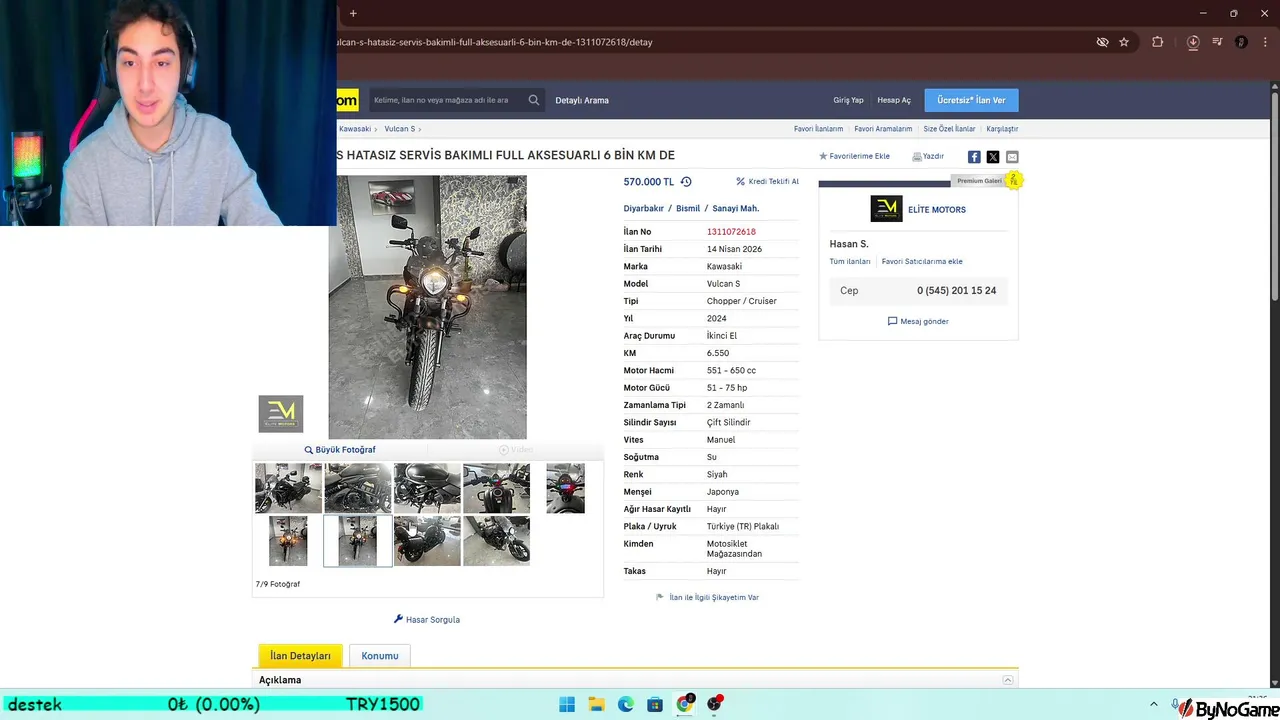Click Yazdır print link
Viewport: 1280px width, 720px height.
click(928, 157)
